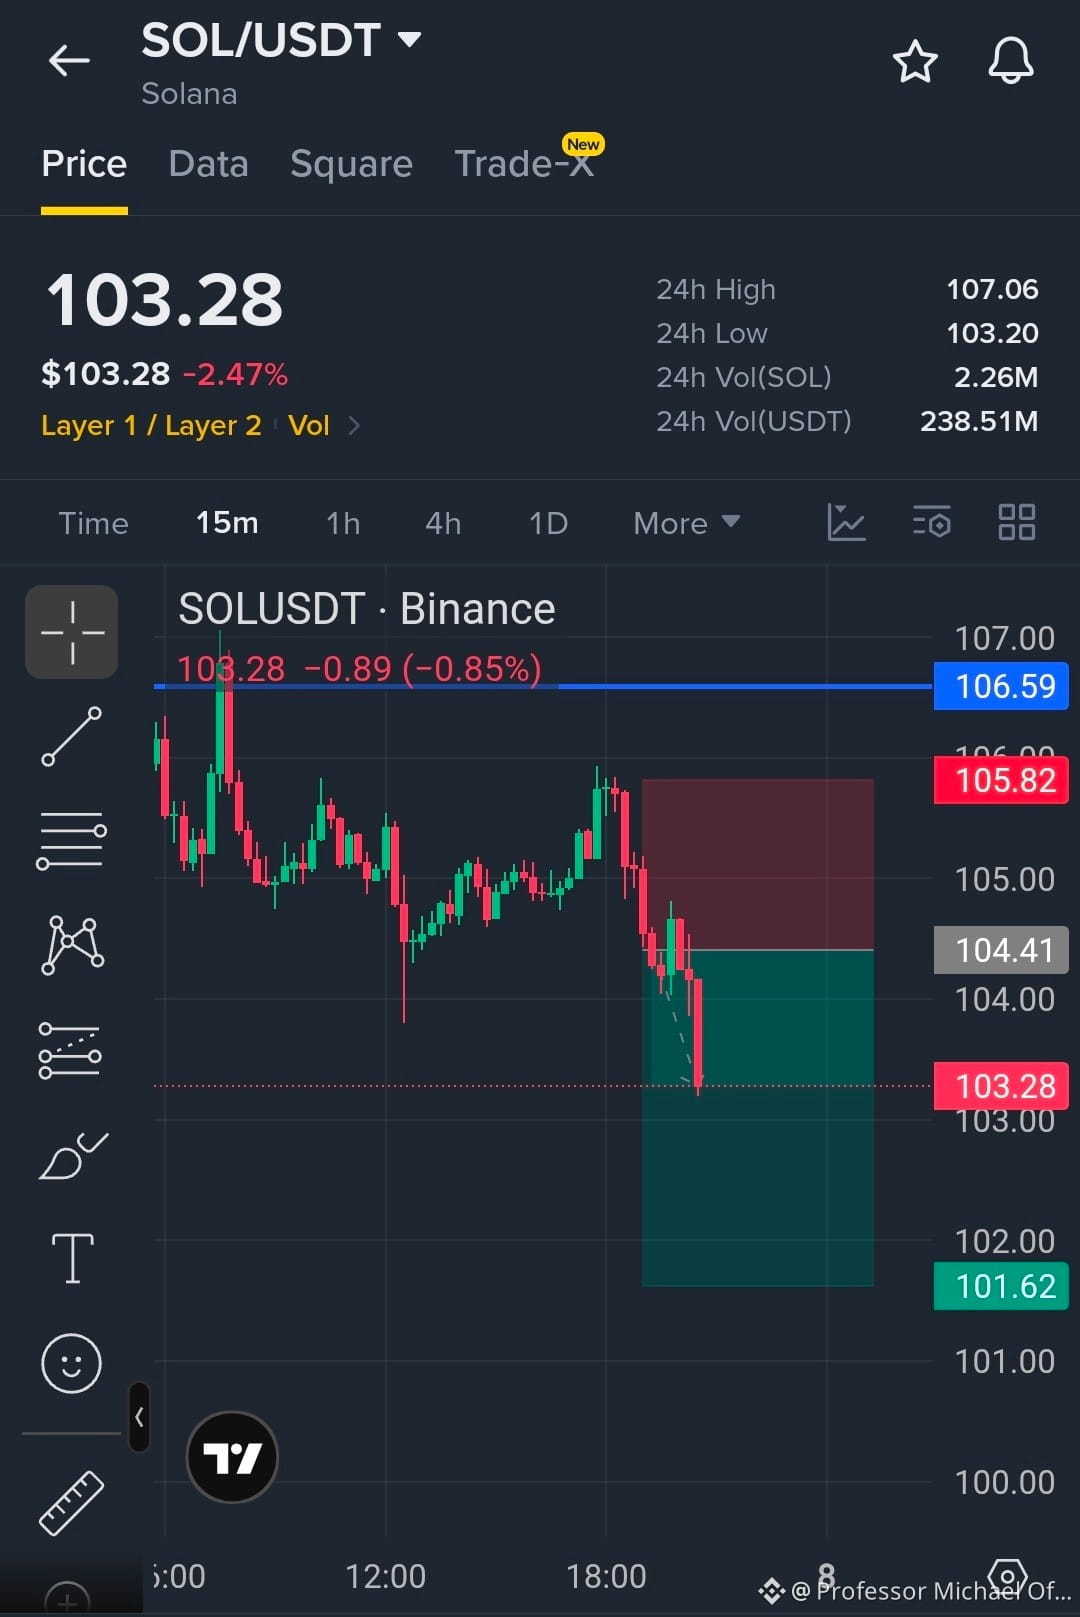Choose the text annotation tool
1080x1617 pixels.
coord(72,1257)
